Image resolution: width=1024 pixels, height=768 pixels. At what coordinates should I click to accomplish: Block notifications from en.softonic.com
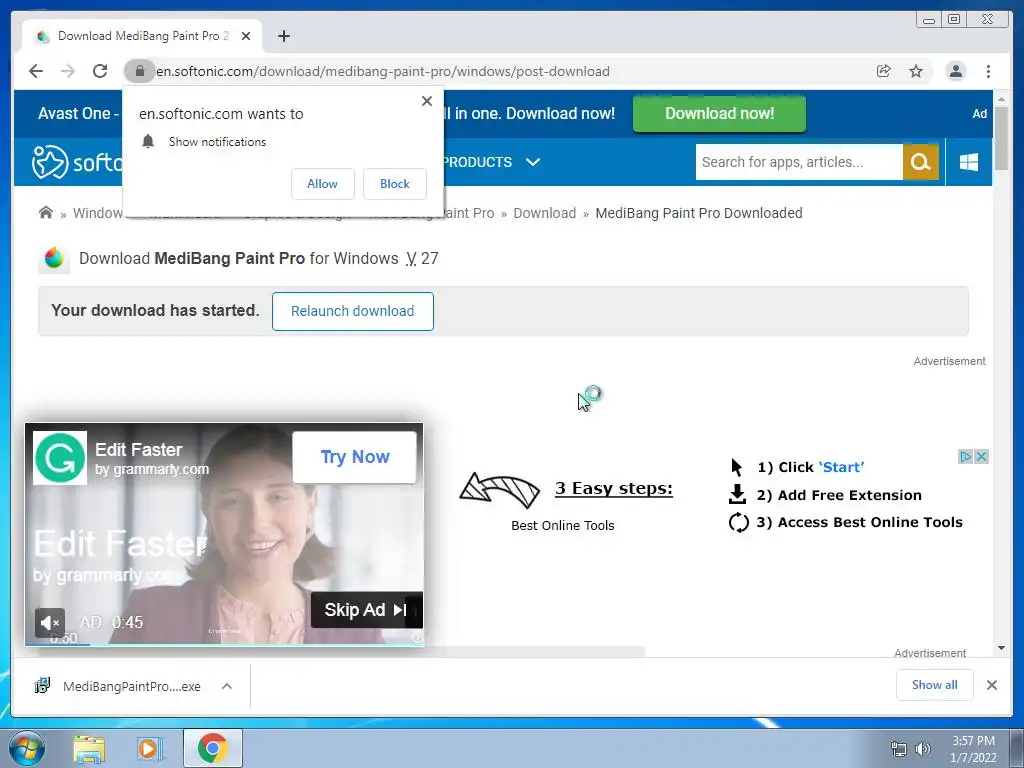coord(394,184)
